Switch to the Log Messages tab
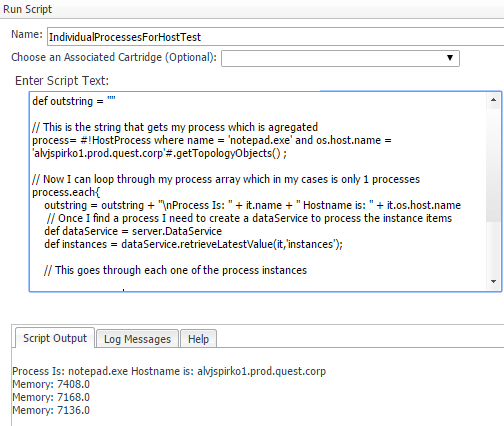The image size is (504, 426). 137,339
